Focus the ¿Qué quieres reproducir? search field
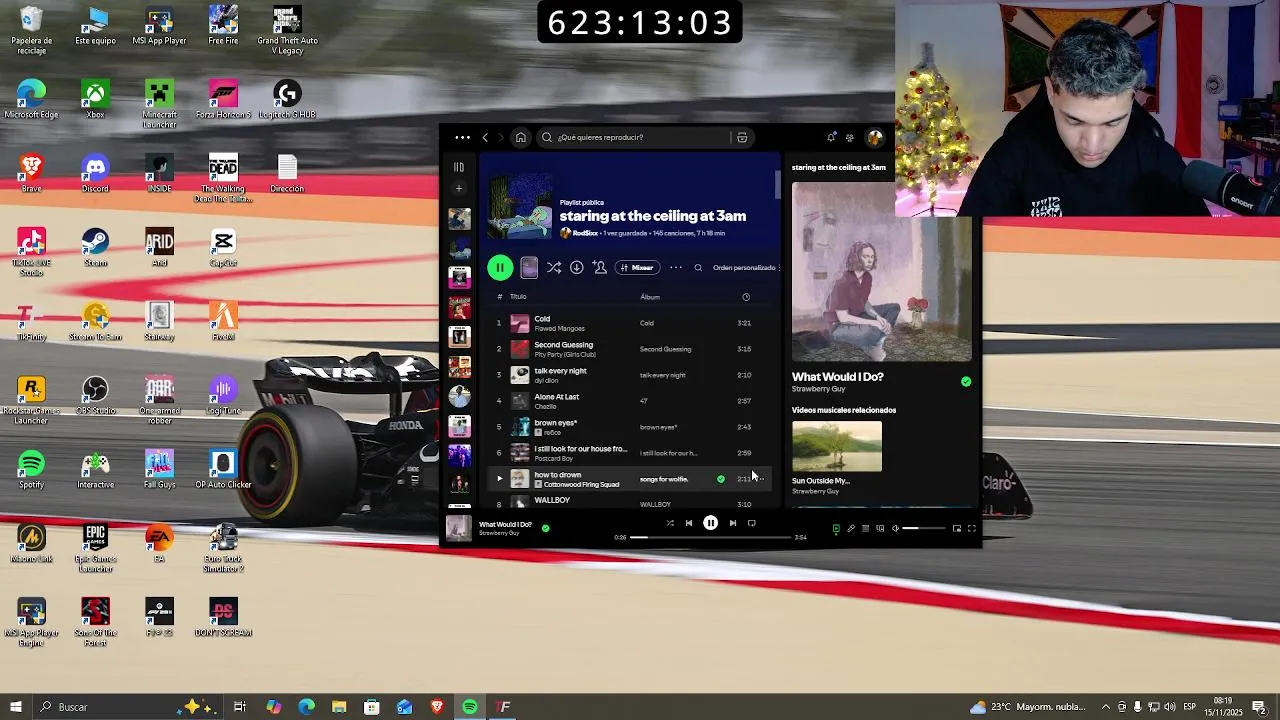 pos(645,137)
